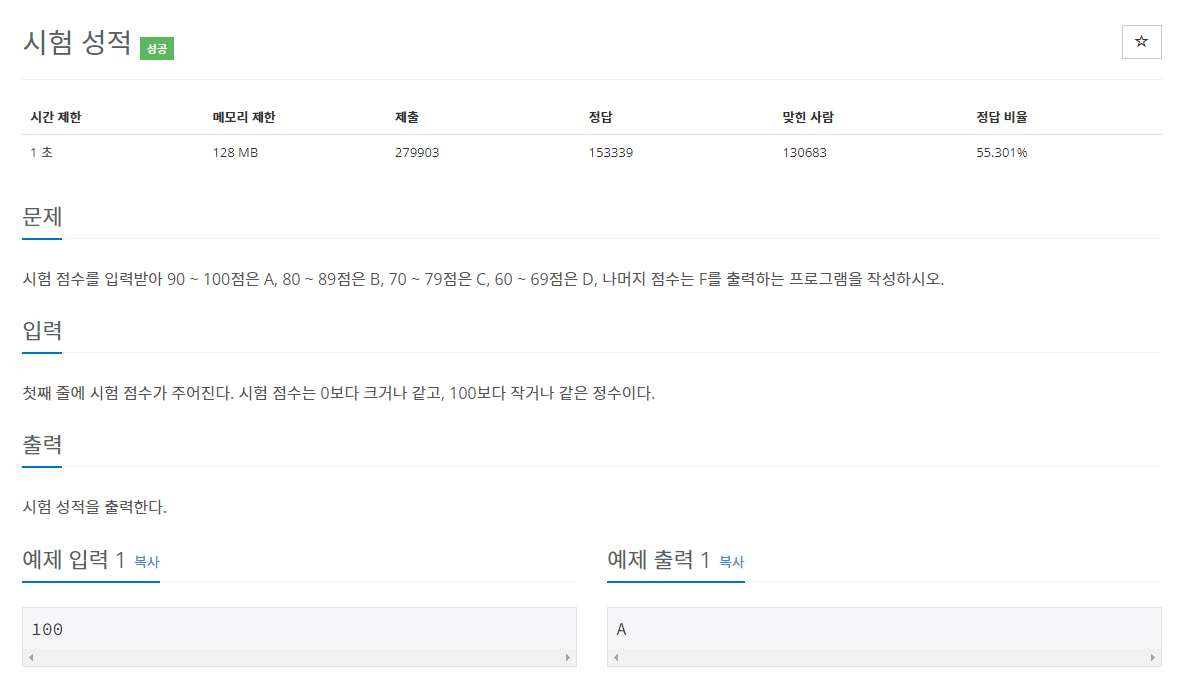
Task: Click the memory limit value 128 MB
Action: click(x=235, y=152)
